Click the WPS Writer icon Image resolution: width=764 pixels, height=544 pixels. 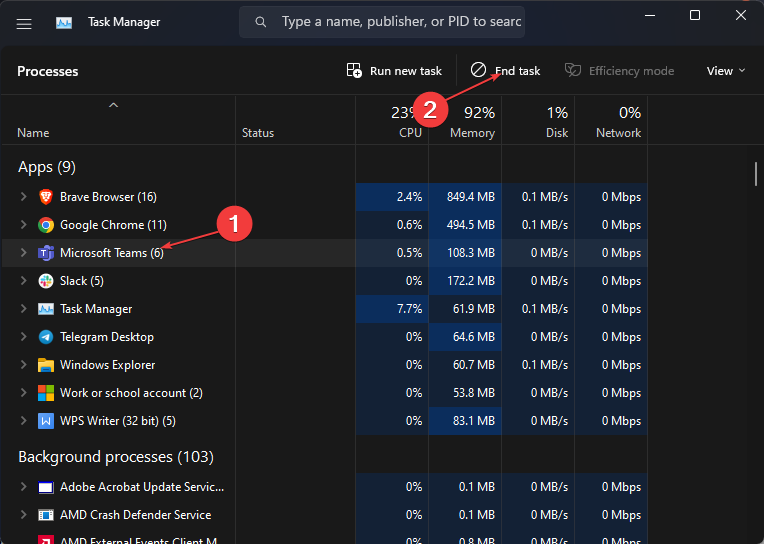(x=46, y=421)
